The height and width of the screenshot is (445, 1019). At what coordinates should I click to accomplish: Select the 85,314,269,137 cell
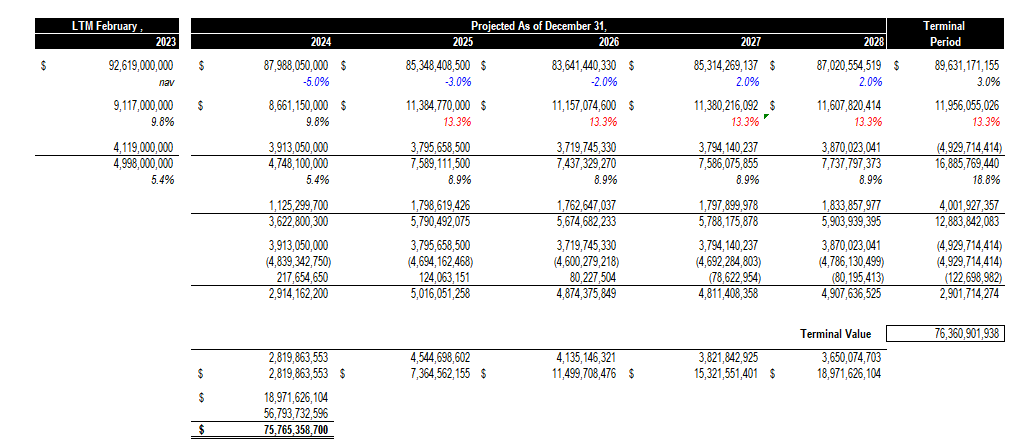click(x=725, y=66)
